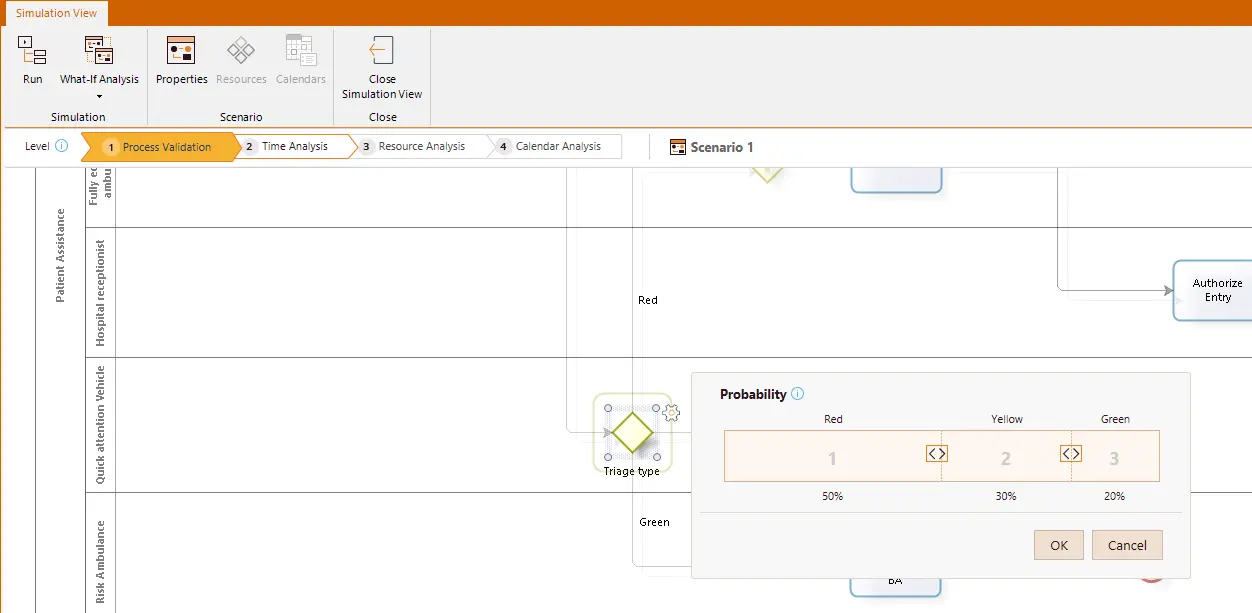Grab the Red-Yellow probability slider handle
The width and height of the screenshot is (1252, 613).
pos(936,453)
